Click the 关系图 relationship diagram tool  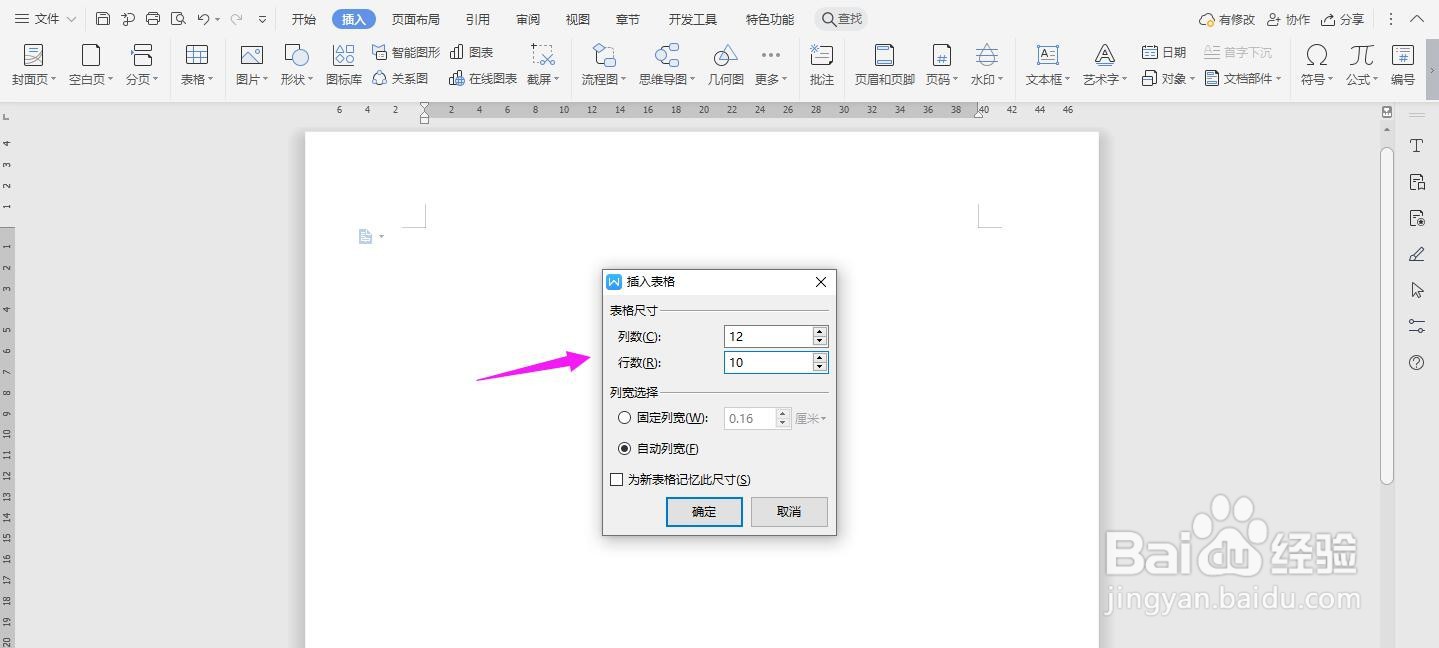[400, 78]
